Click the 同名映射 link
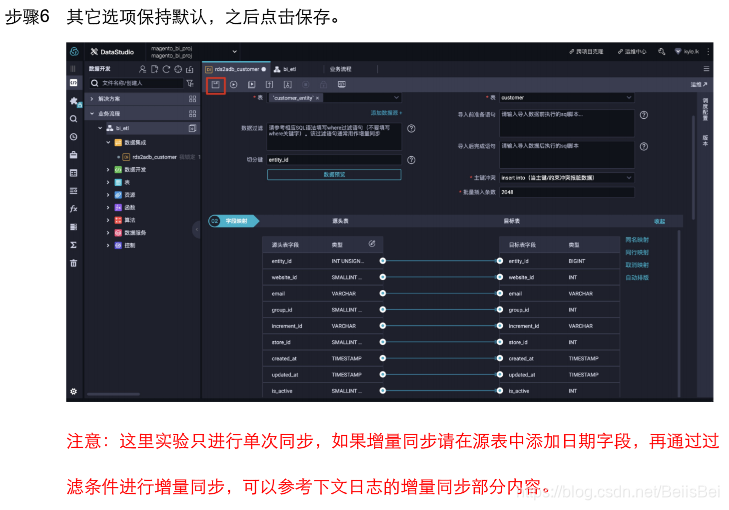 coord(637,240)
